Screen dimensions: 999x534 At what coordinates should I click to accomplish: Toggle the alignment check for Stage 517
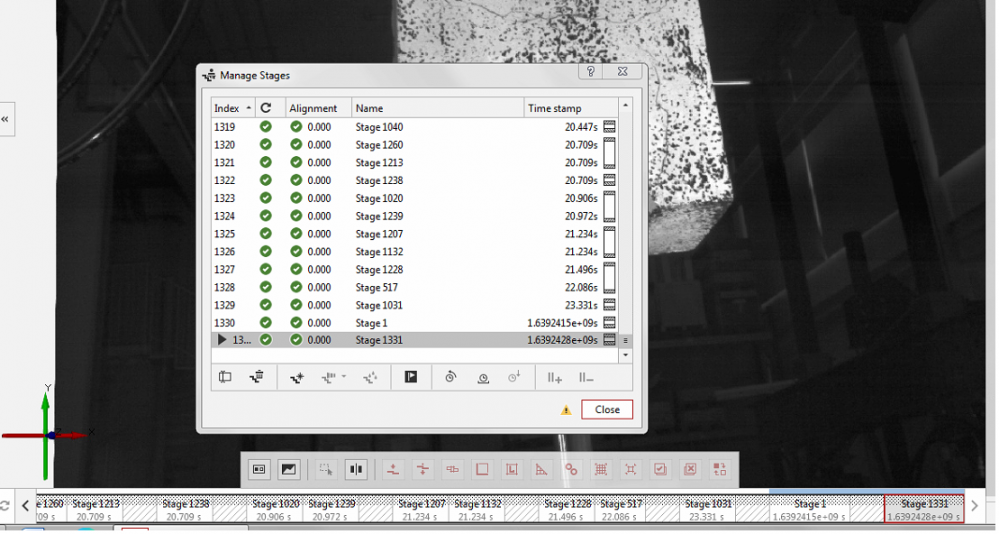point(296,287)
